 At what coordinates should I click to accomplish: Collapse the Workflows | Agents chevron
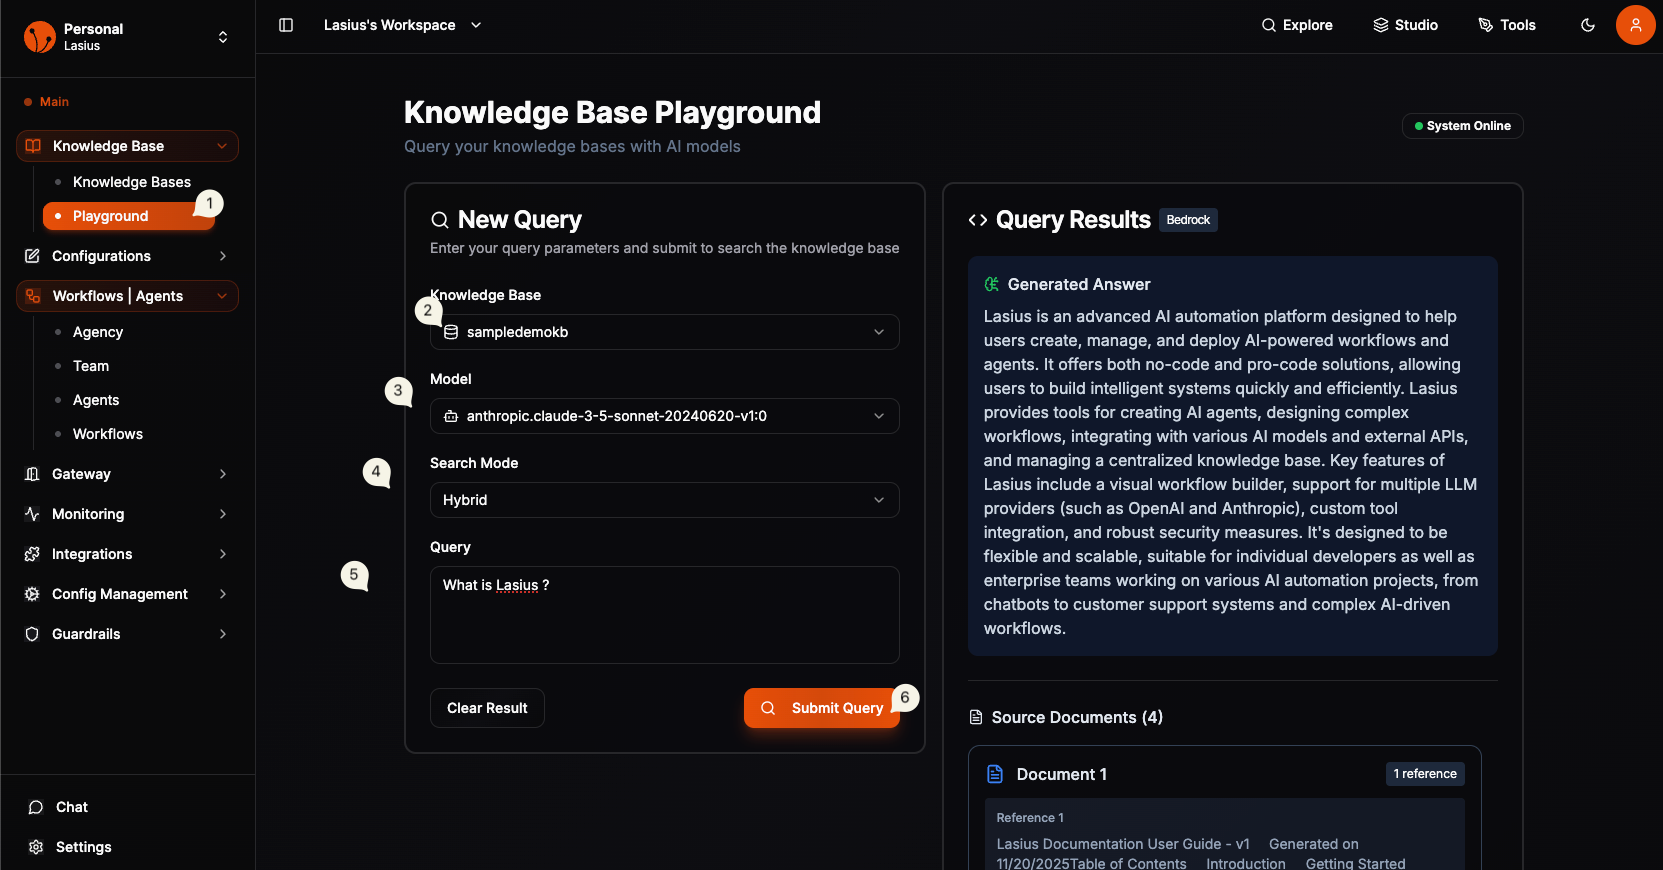click(222, 296)
